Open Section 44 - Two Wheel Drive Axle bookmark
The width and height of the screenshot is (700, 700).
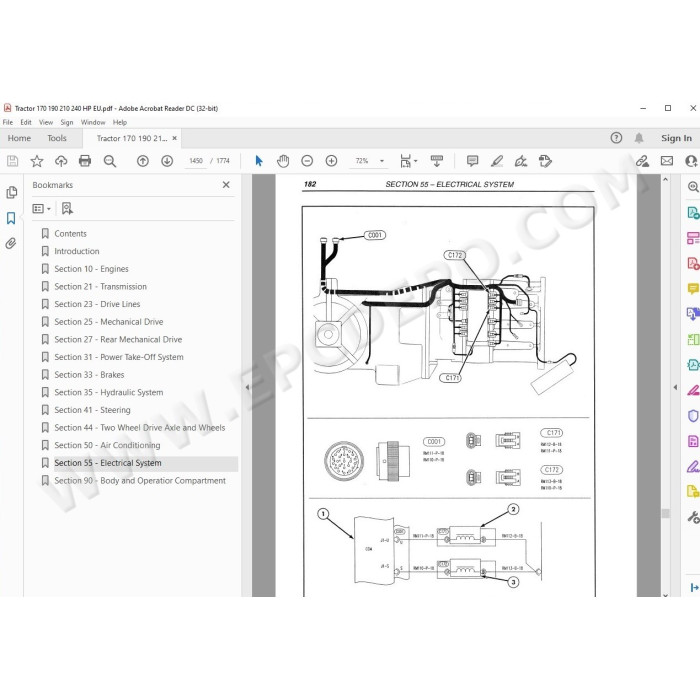click(140, 428)
